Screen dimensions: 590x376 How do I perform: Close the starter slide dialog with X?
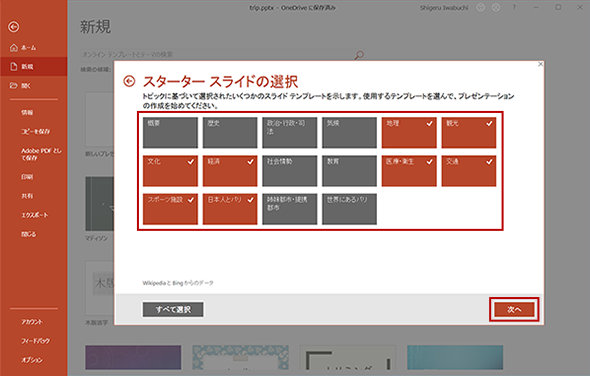(540, 64)
